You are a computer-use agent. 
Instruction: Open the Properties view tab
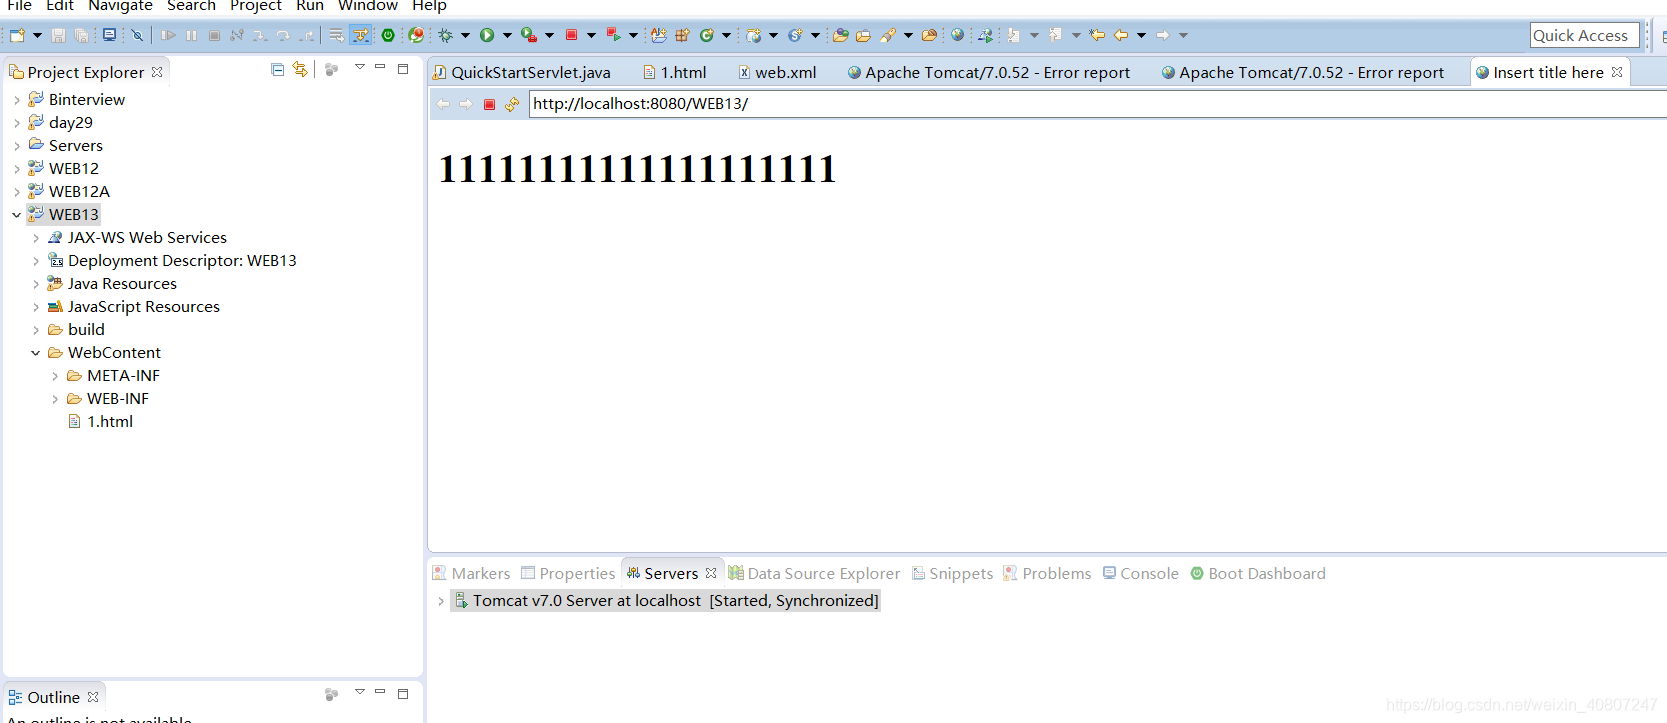point(568,573)
